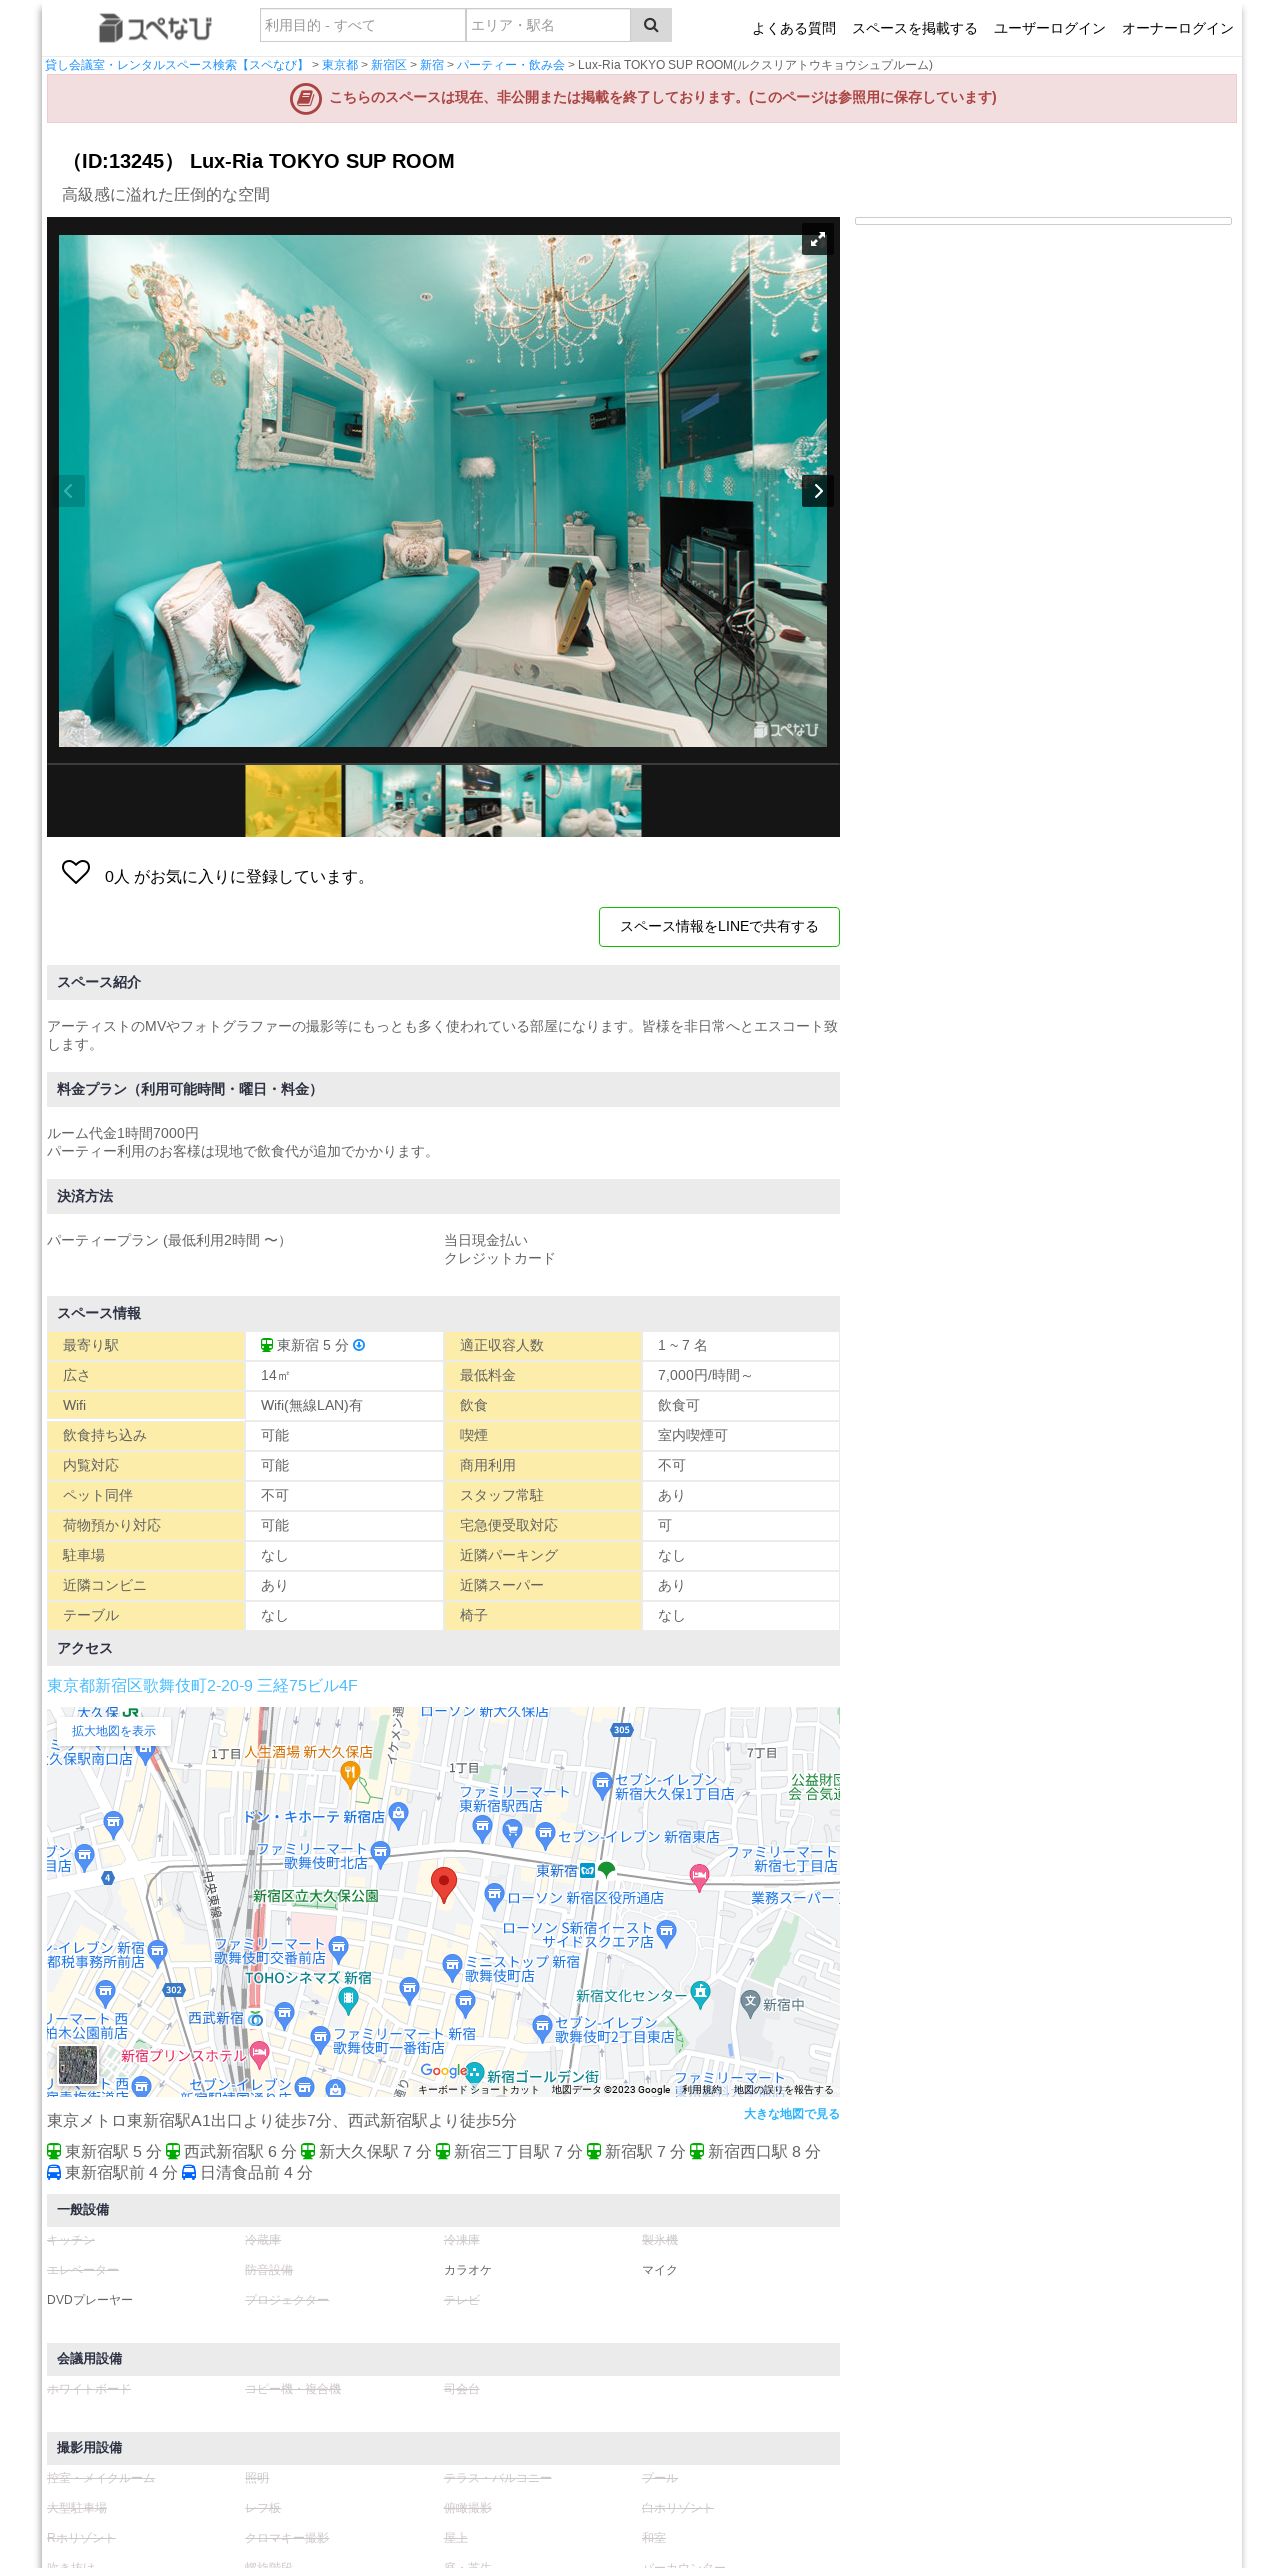The width and height of the screenshot is (1284, 2568).
Task: Click the 1～7 名 capacity value
Action: 682,1346
